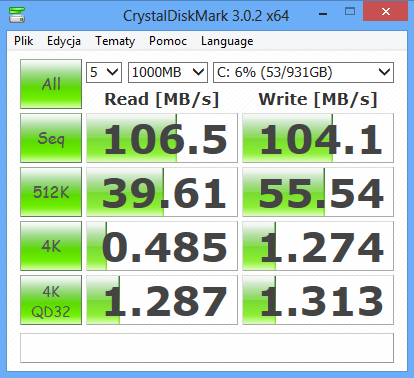
Task: Expand the test count dropdown showing 5
Action: point(104,72)
